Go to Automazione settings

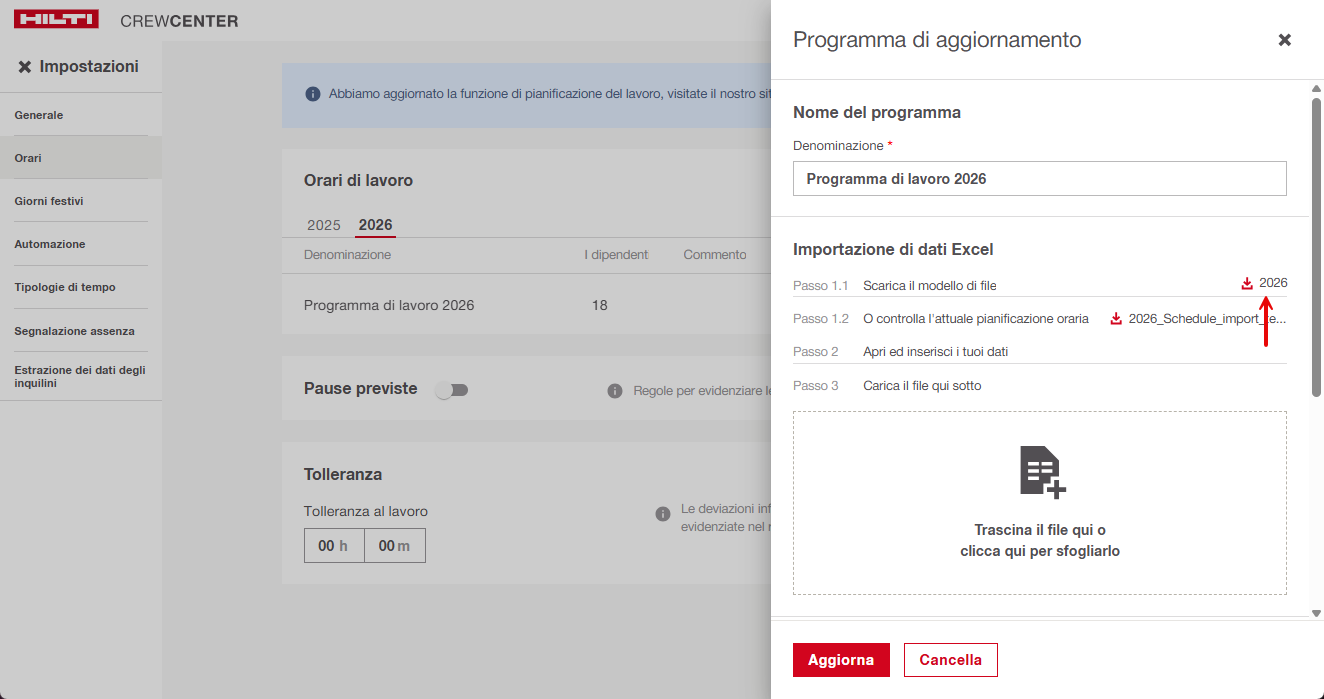tap(50, 244)
